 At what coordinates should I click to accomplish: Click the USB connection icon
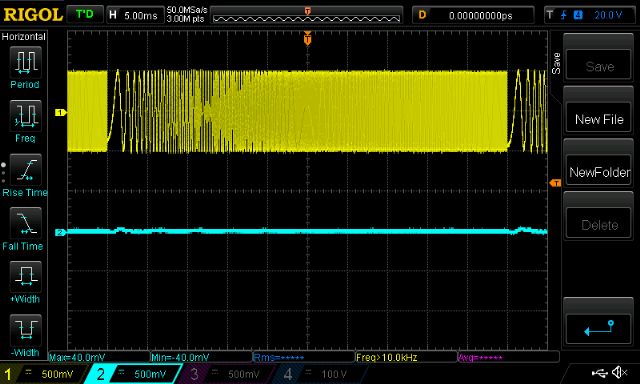600,373
